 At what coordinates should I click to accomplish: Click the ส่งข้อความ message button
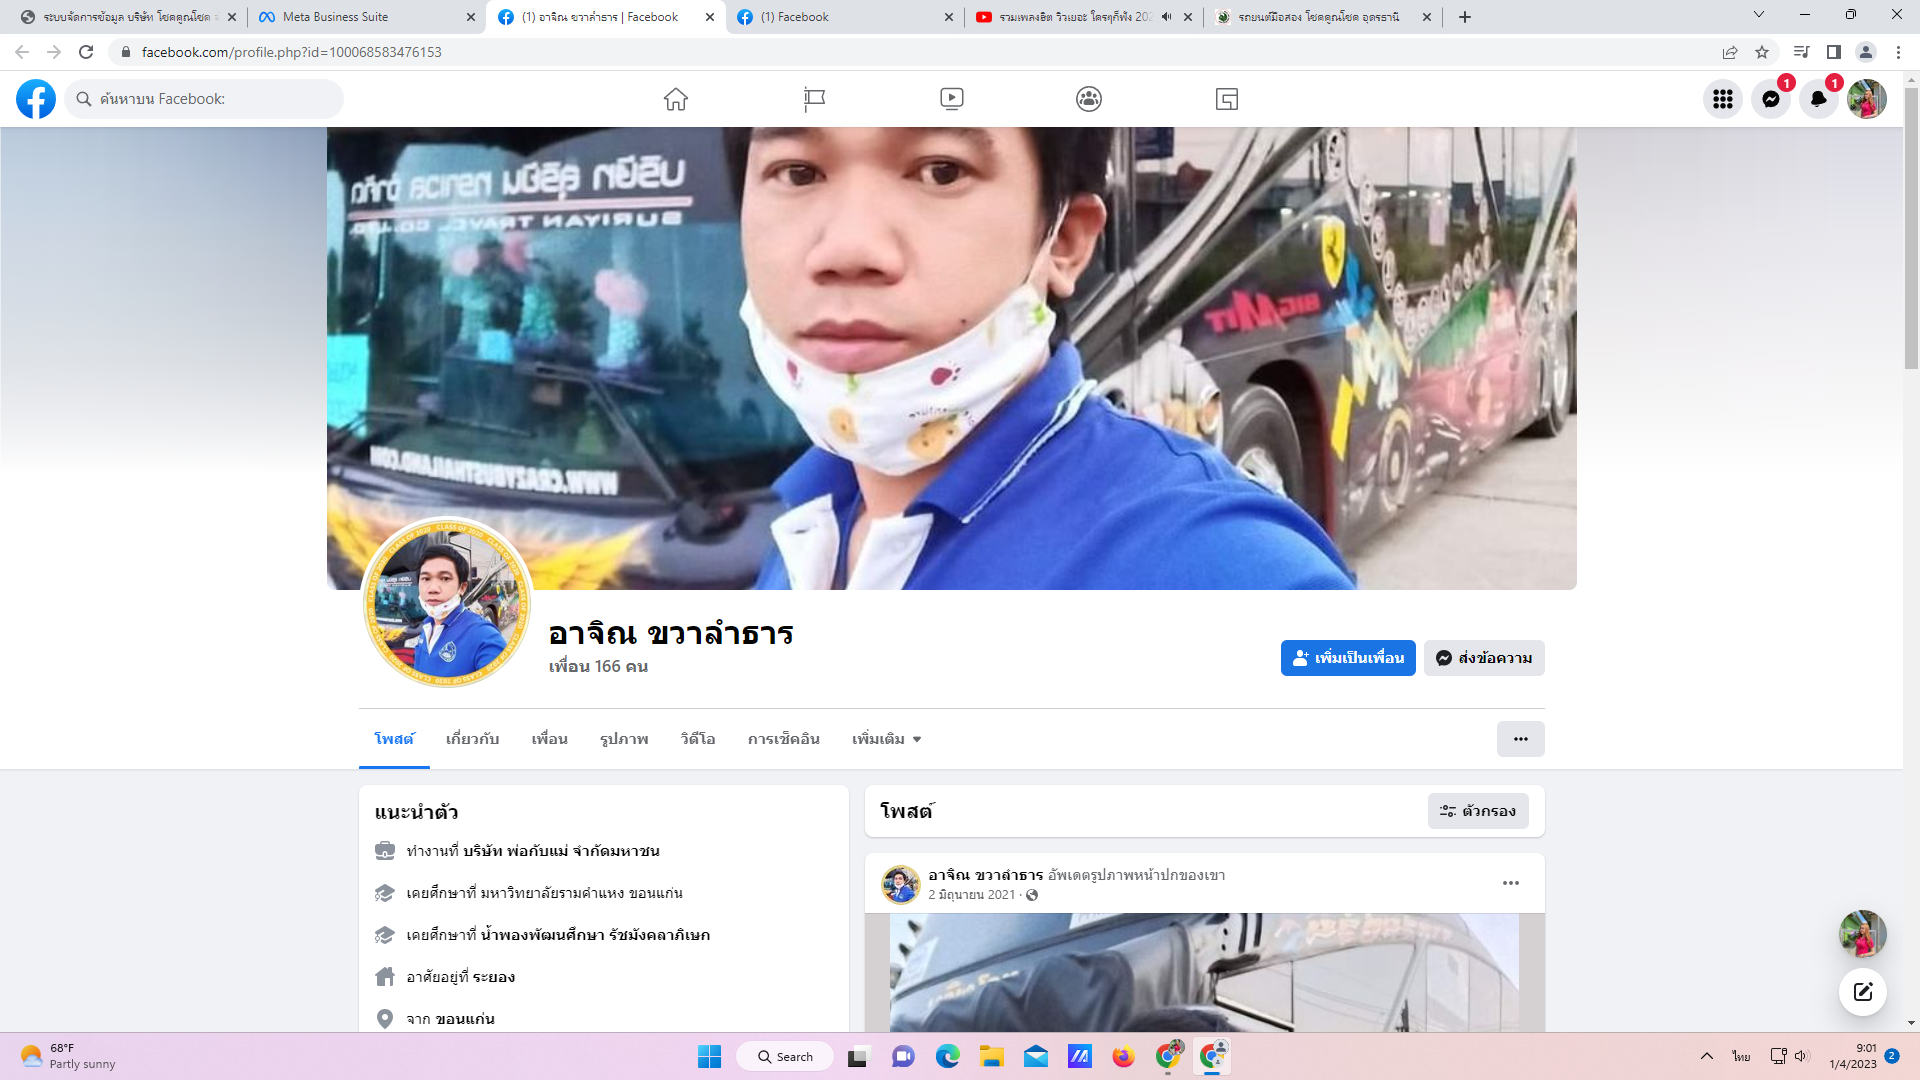[1484, 658]
